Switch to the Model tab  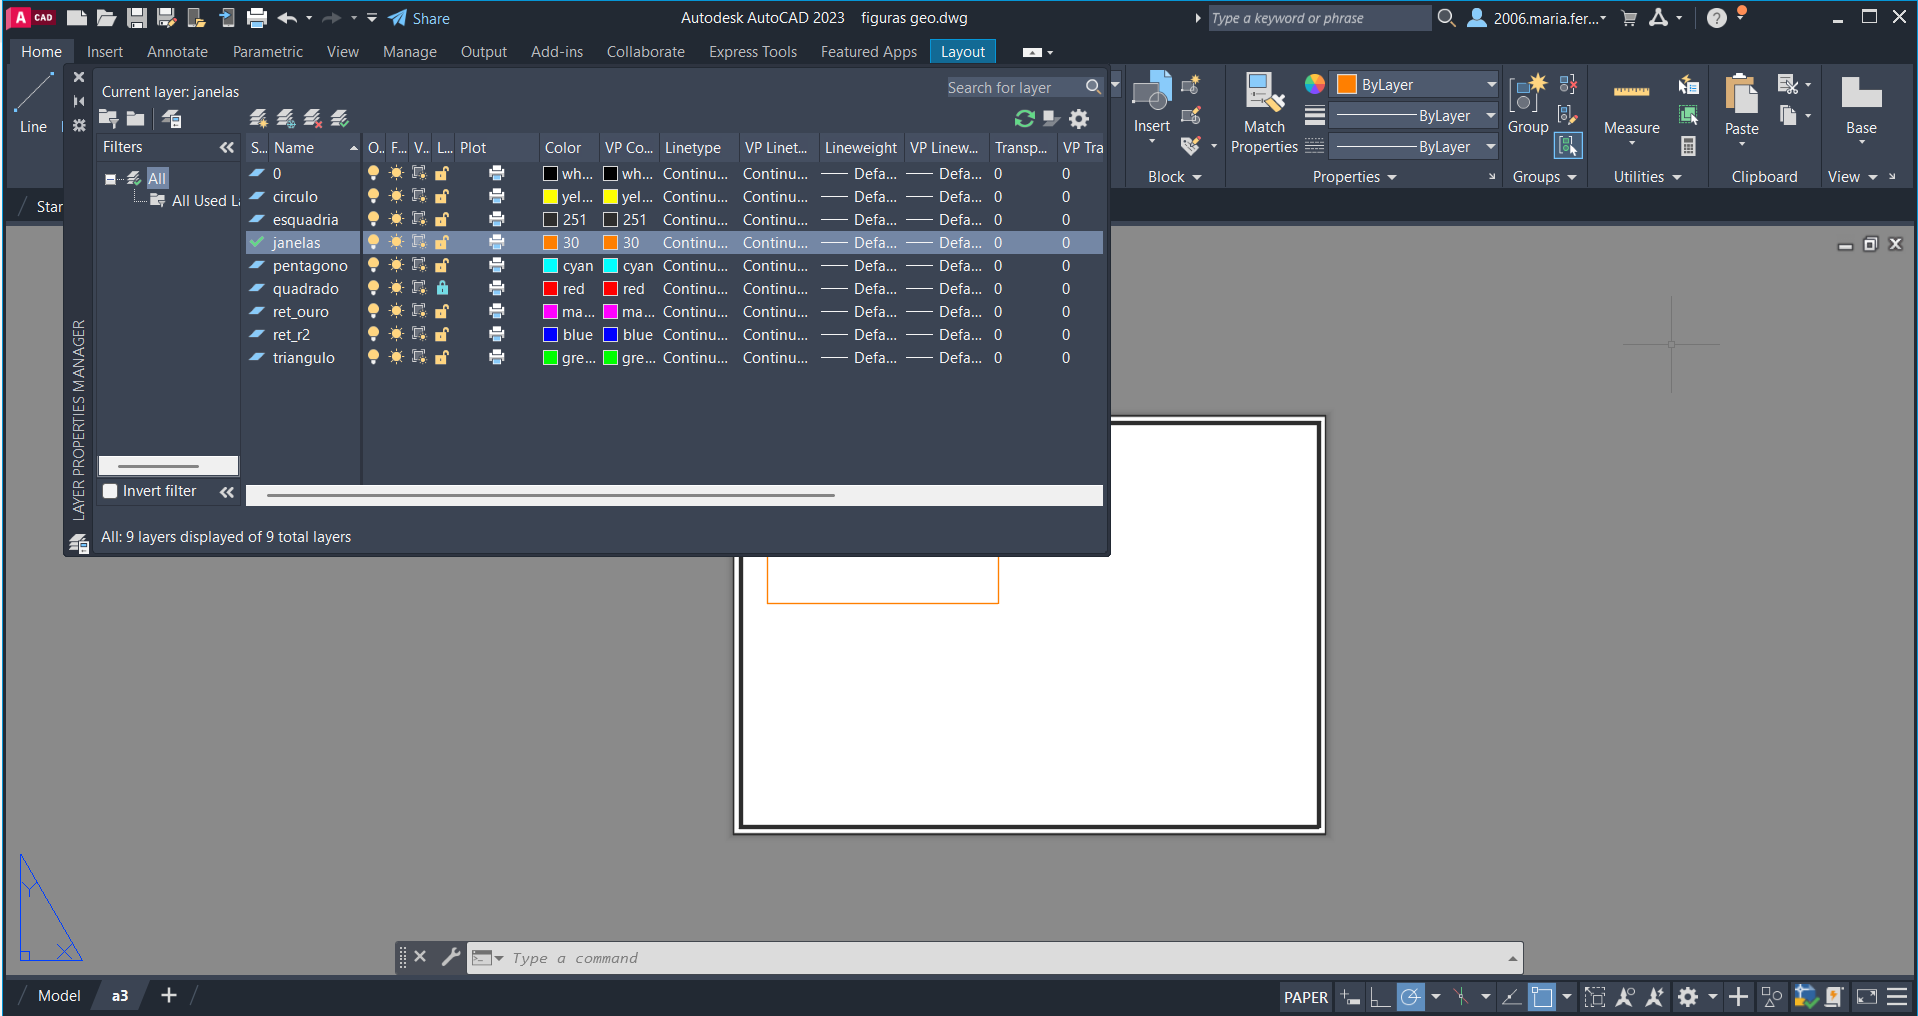pyautogui.click(x=59, y=996)
